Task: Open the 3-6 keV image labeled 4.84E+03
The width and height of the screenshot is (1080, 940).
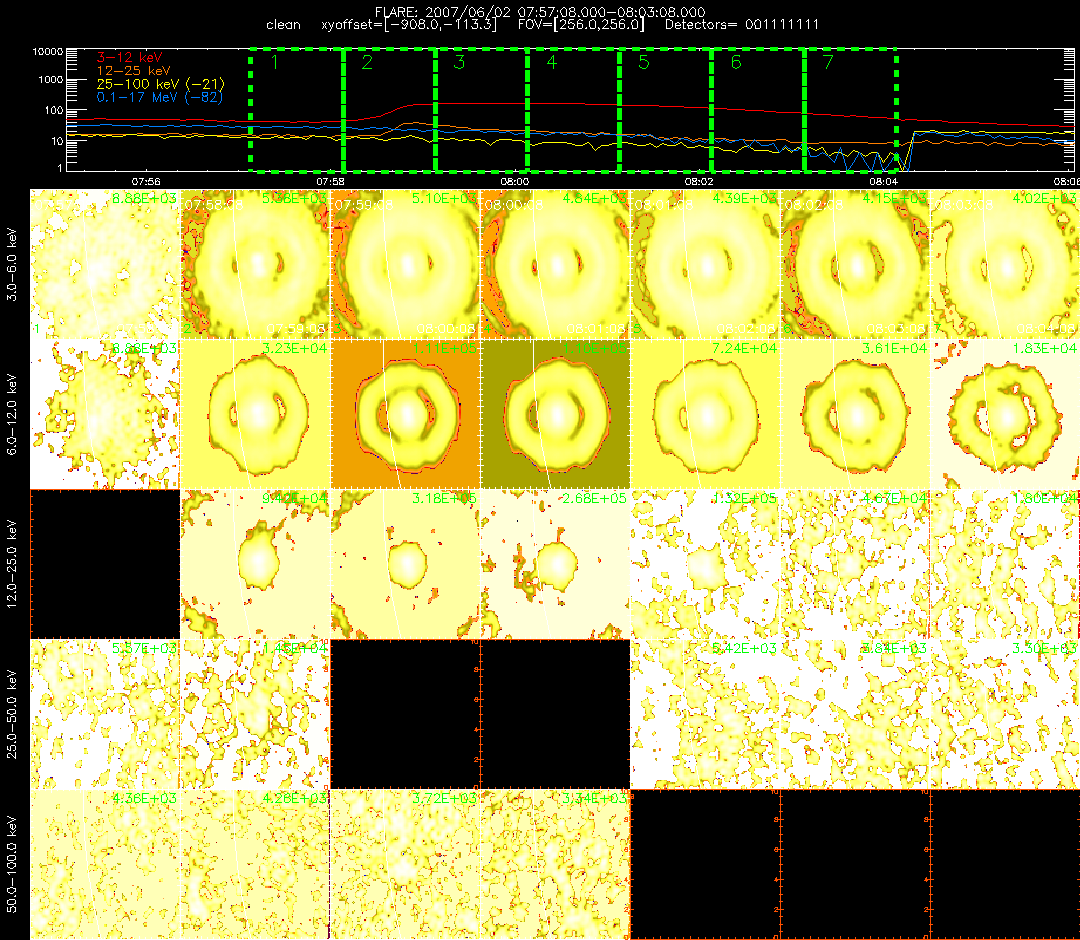Action: 556,264
